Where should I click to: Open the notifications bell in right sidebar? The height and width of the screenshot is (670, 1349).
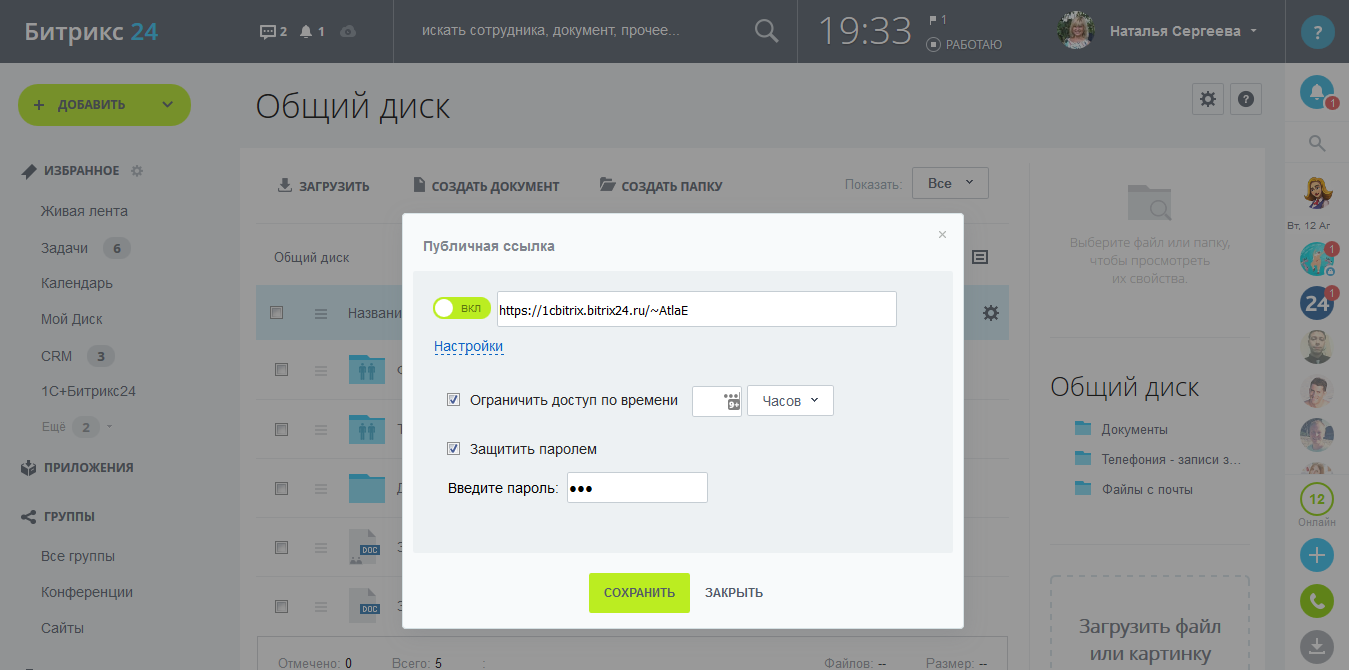tap(1316, 93)
